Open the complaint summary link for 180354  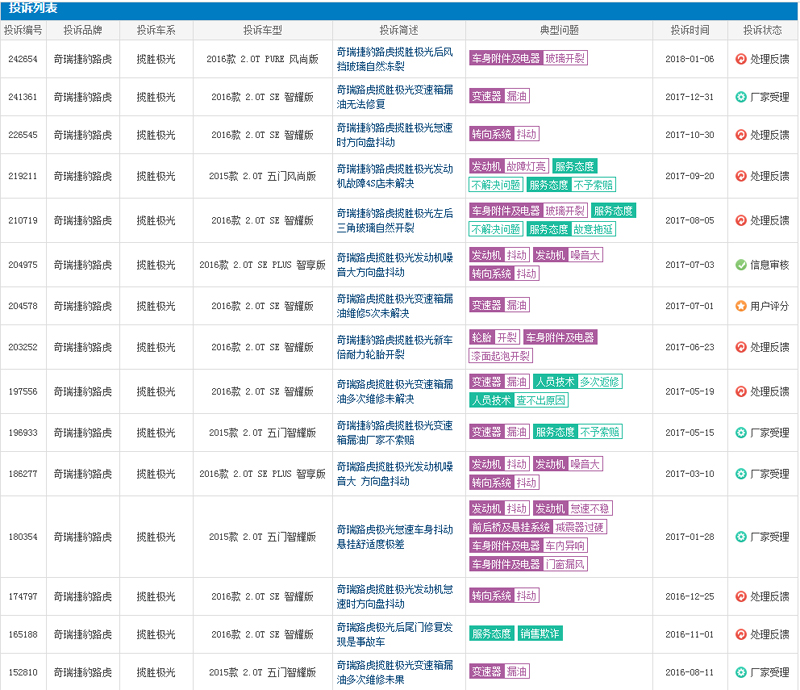[394, 537]
